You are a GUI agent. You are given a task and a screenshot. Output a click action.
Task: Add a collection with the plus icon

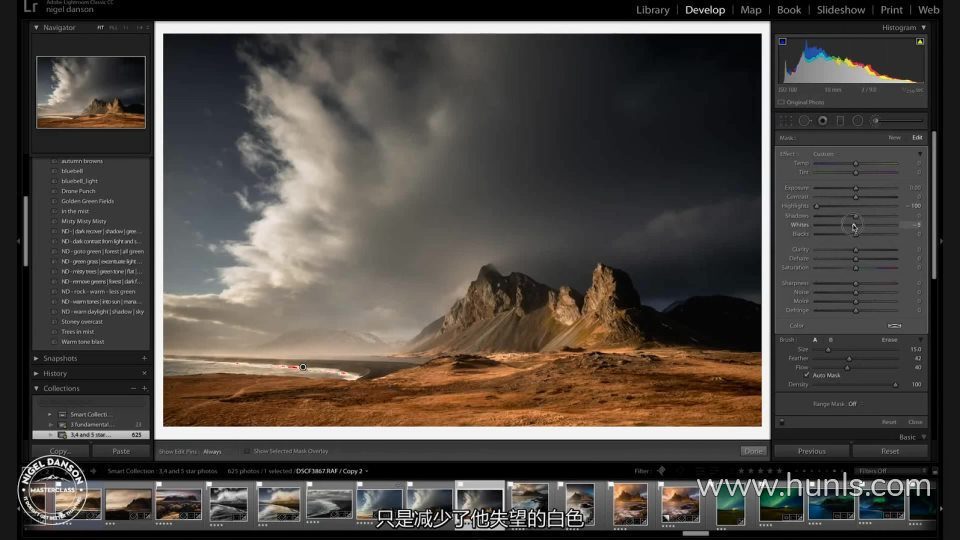click(x=144, y=388)
